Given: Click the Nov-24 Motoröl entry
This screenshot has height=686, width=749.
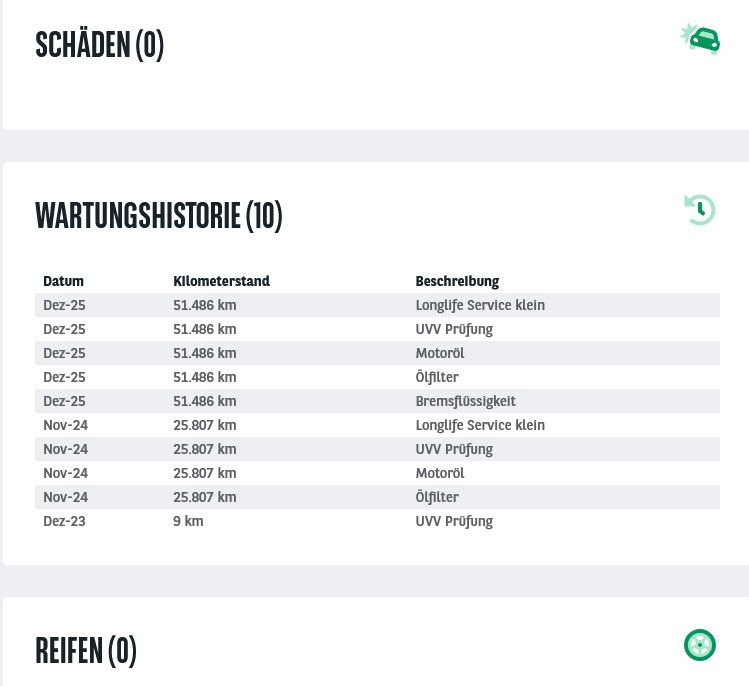Looking at the screenshot, I should pos(440,473).
